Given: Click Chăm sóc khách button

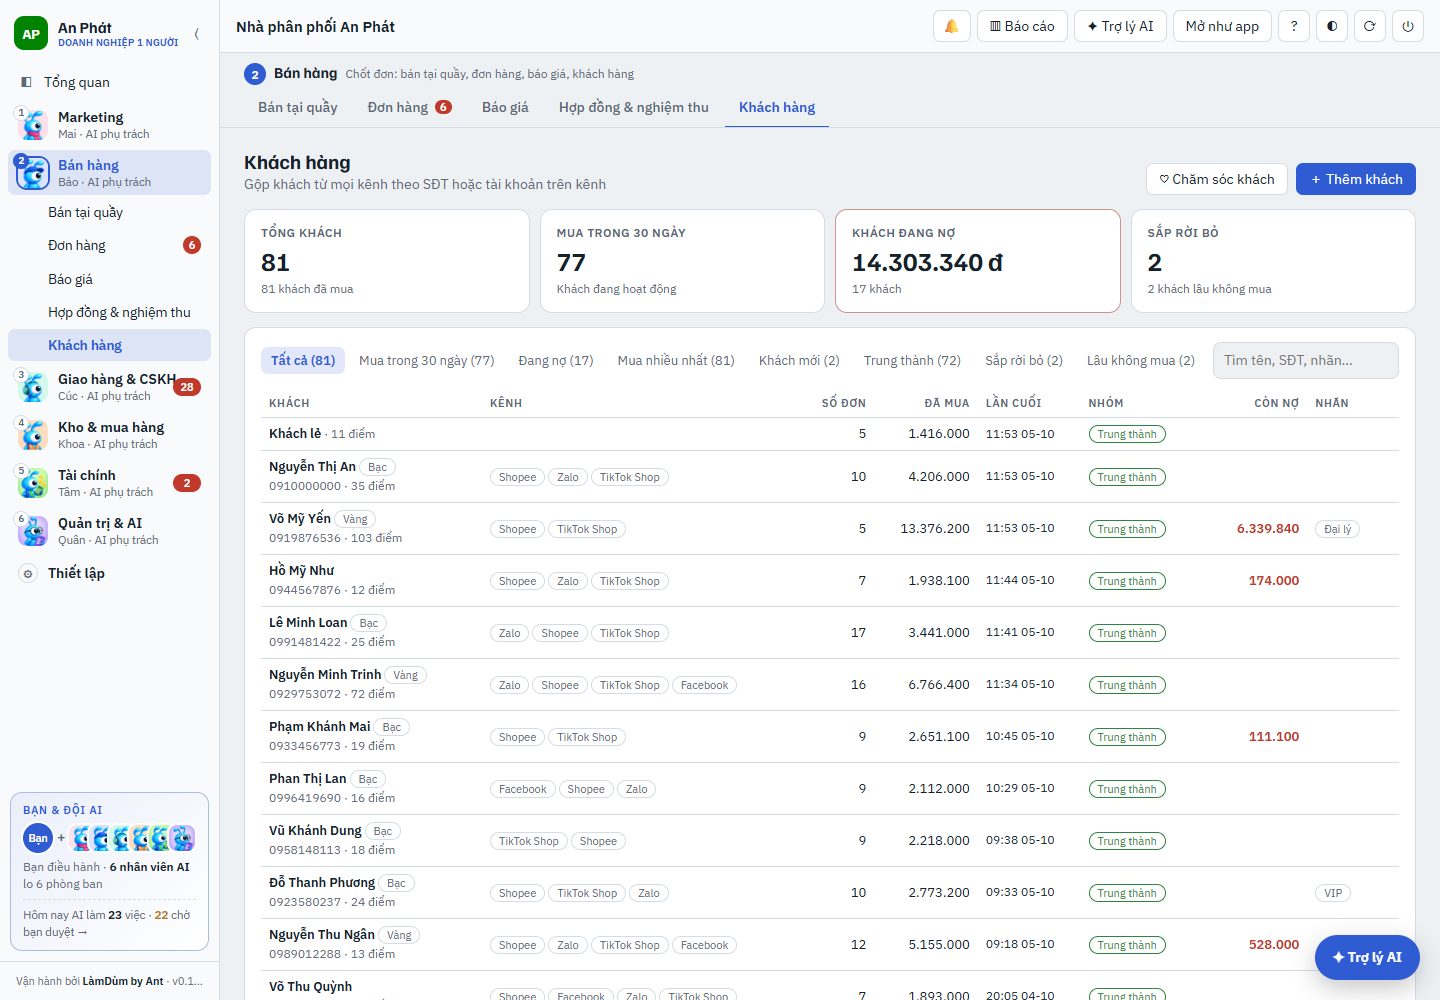Looking at the screenshot, I should [x=1217, y=179].
